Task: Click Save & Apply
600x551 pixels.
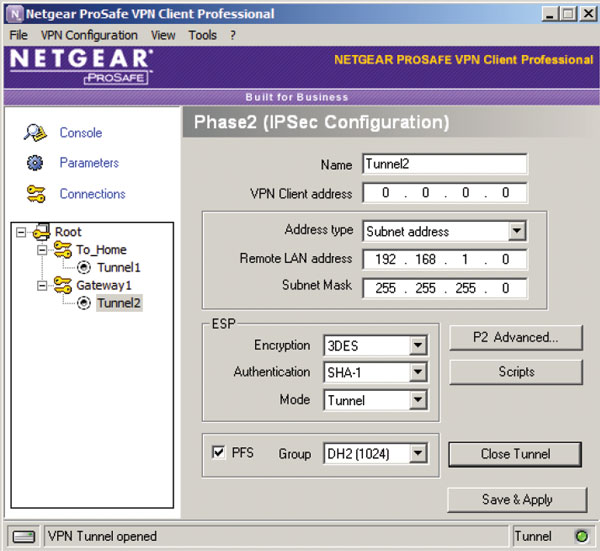Action: tap(517, 499)
